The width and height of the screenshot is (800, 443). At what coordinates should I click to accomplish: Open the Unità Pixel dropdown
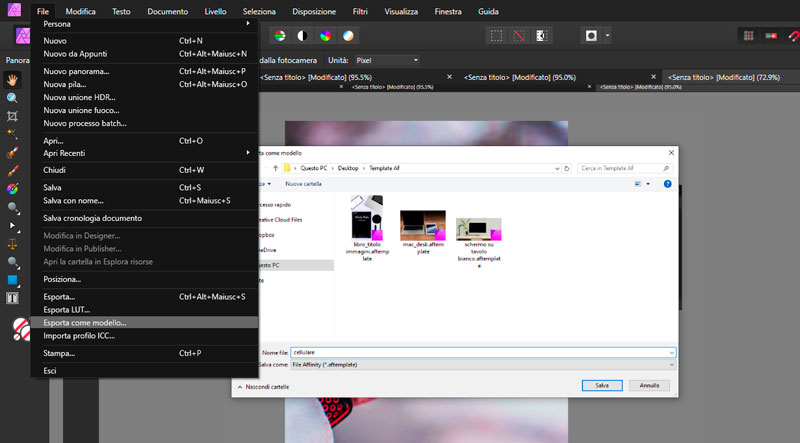pos(387,60)
